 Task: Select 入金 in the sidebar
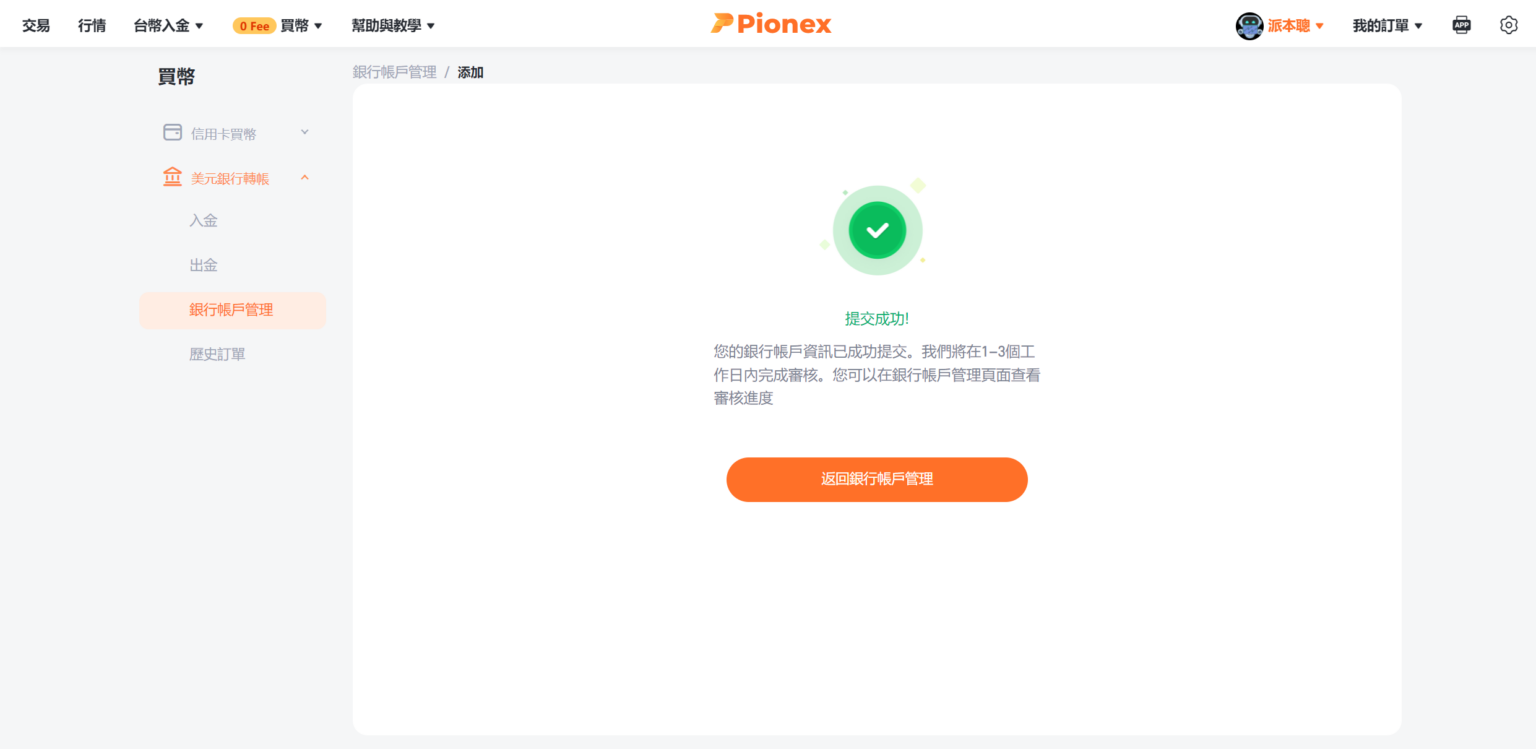203,221
